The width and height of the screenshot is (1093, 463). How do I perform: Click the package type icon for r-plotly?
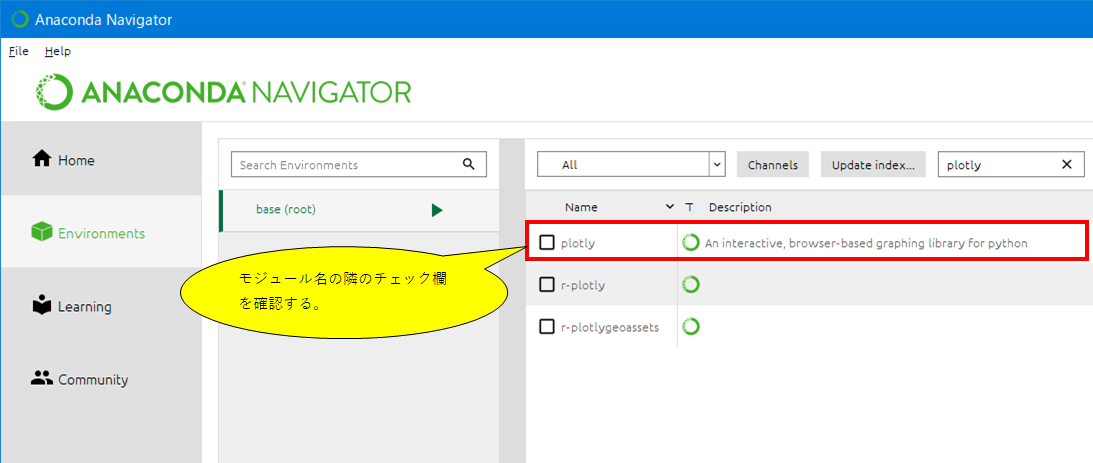pos(691,284)
